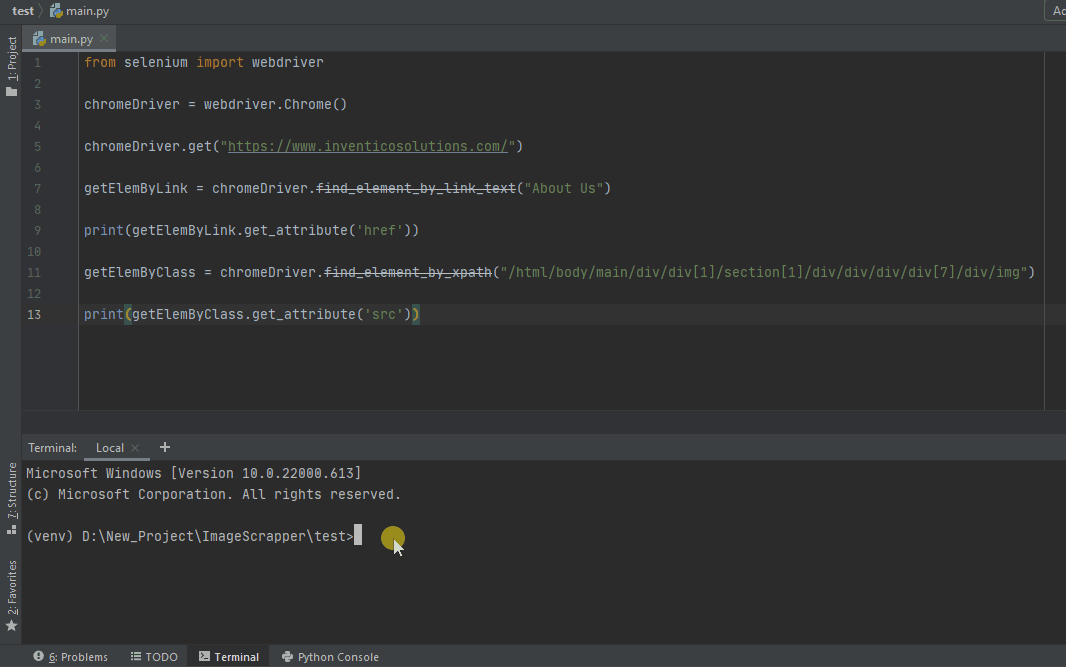
Task: Expand the test breadcrumb in the navigation bar
Action: coord(21,11)
